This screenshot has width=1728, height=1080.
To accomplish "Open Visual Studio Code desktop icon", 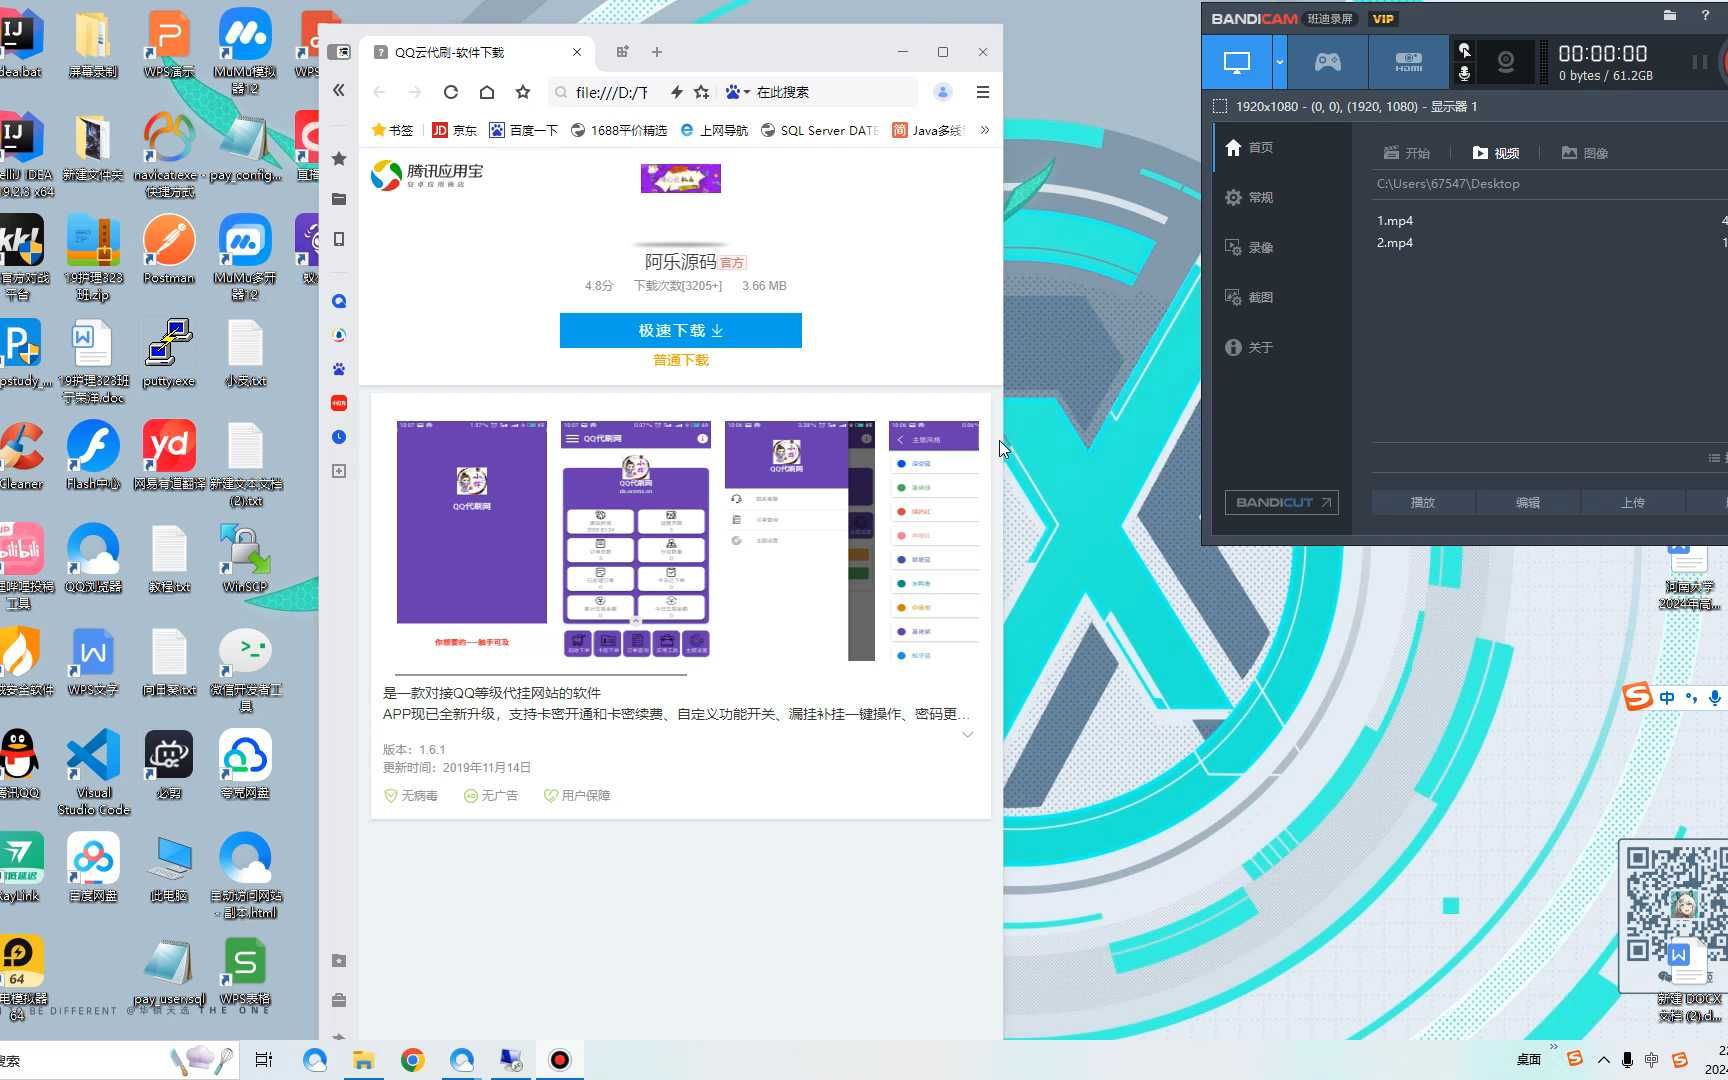I will point(94,772).
